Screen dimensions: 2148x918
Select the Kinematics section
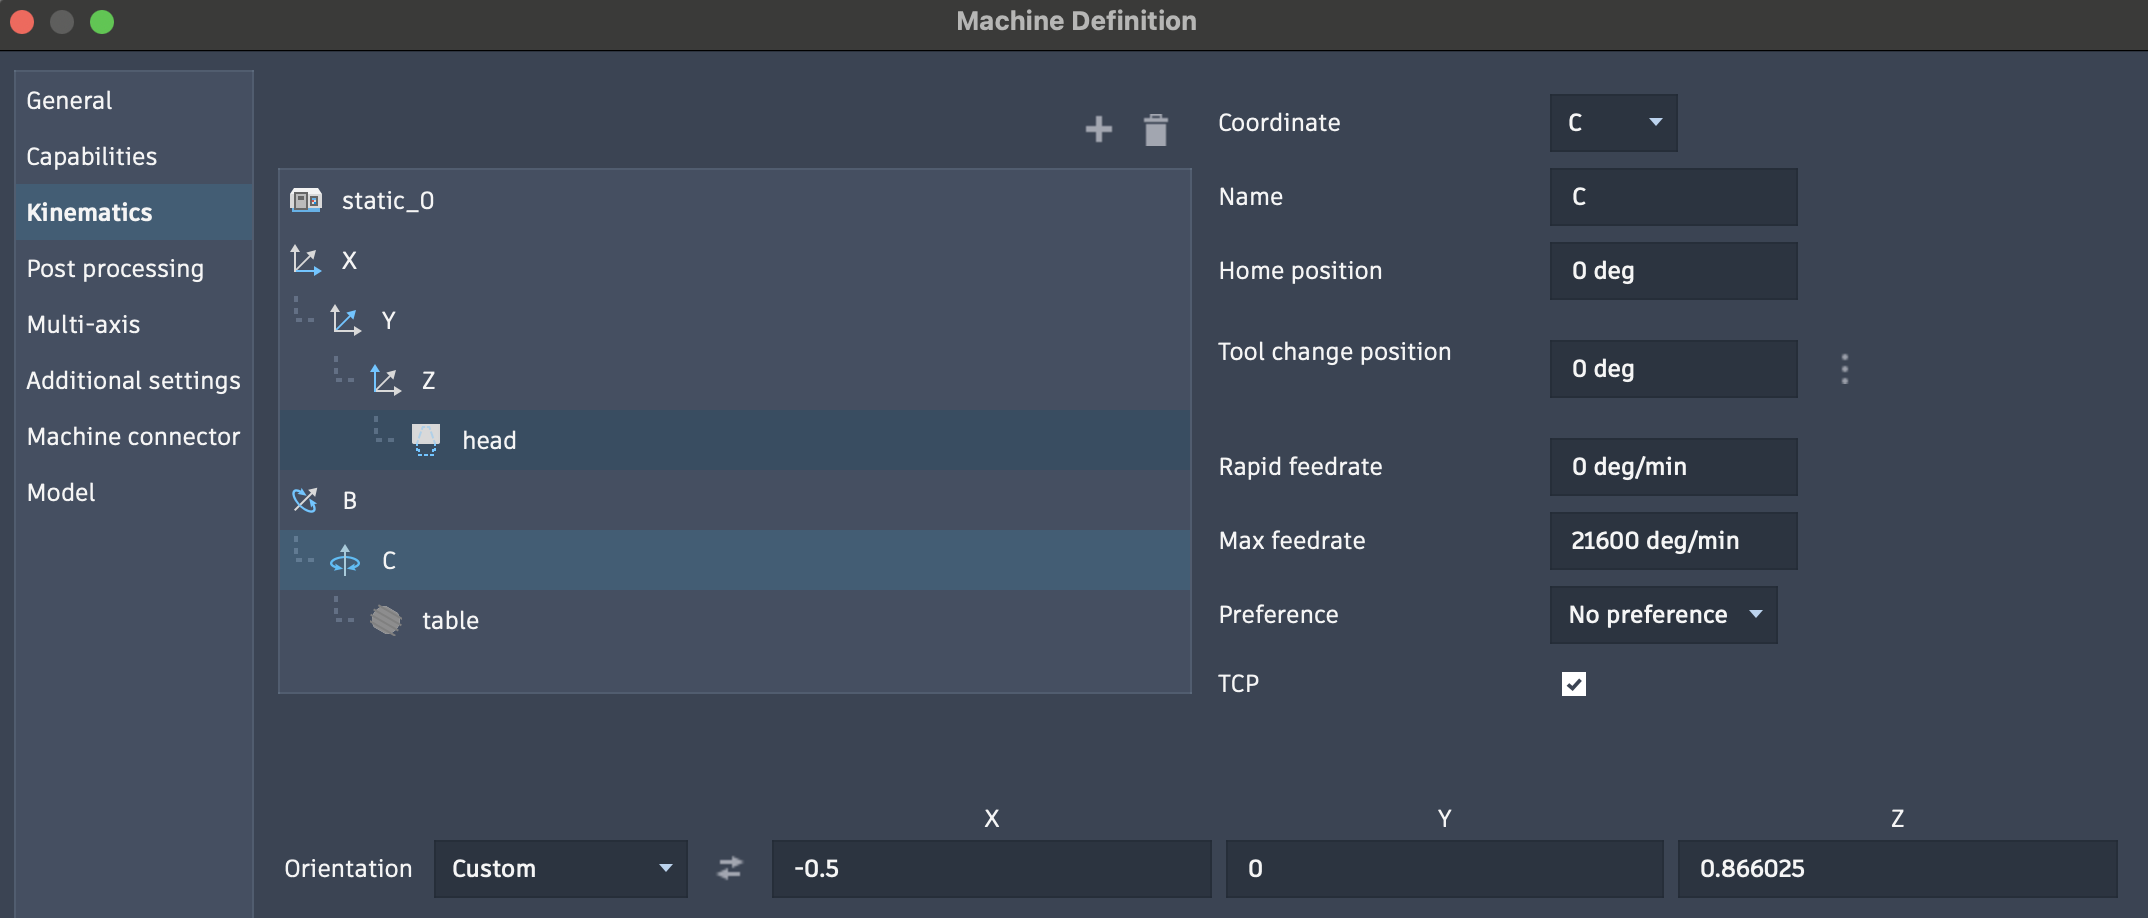click(134, 212)
